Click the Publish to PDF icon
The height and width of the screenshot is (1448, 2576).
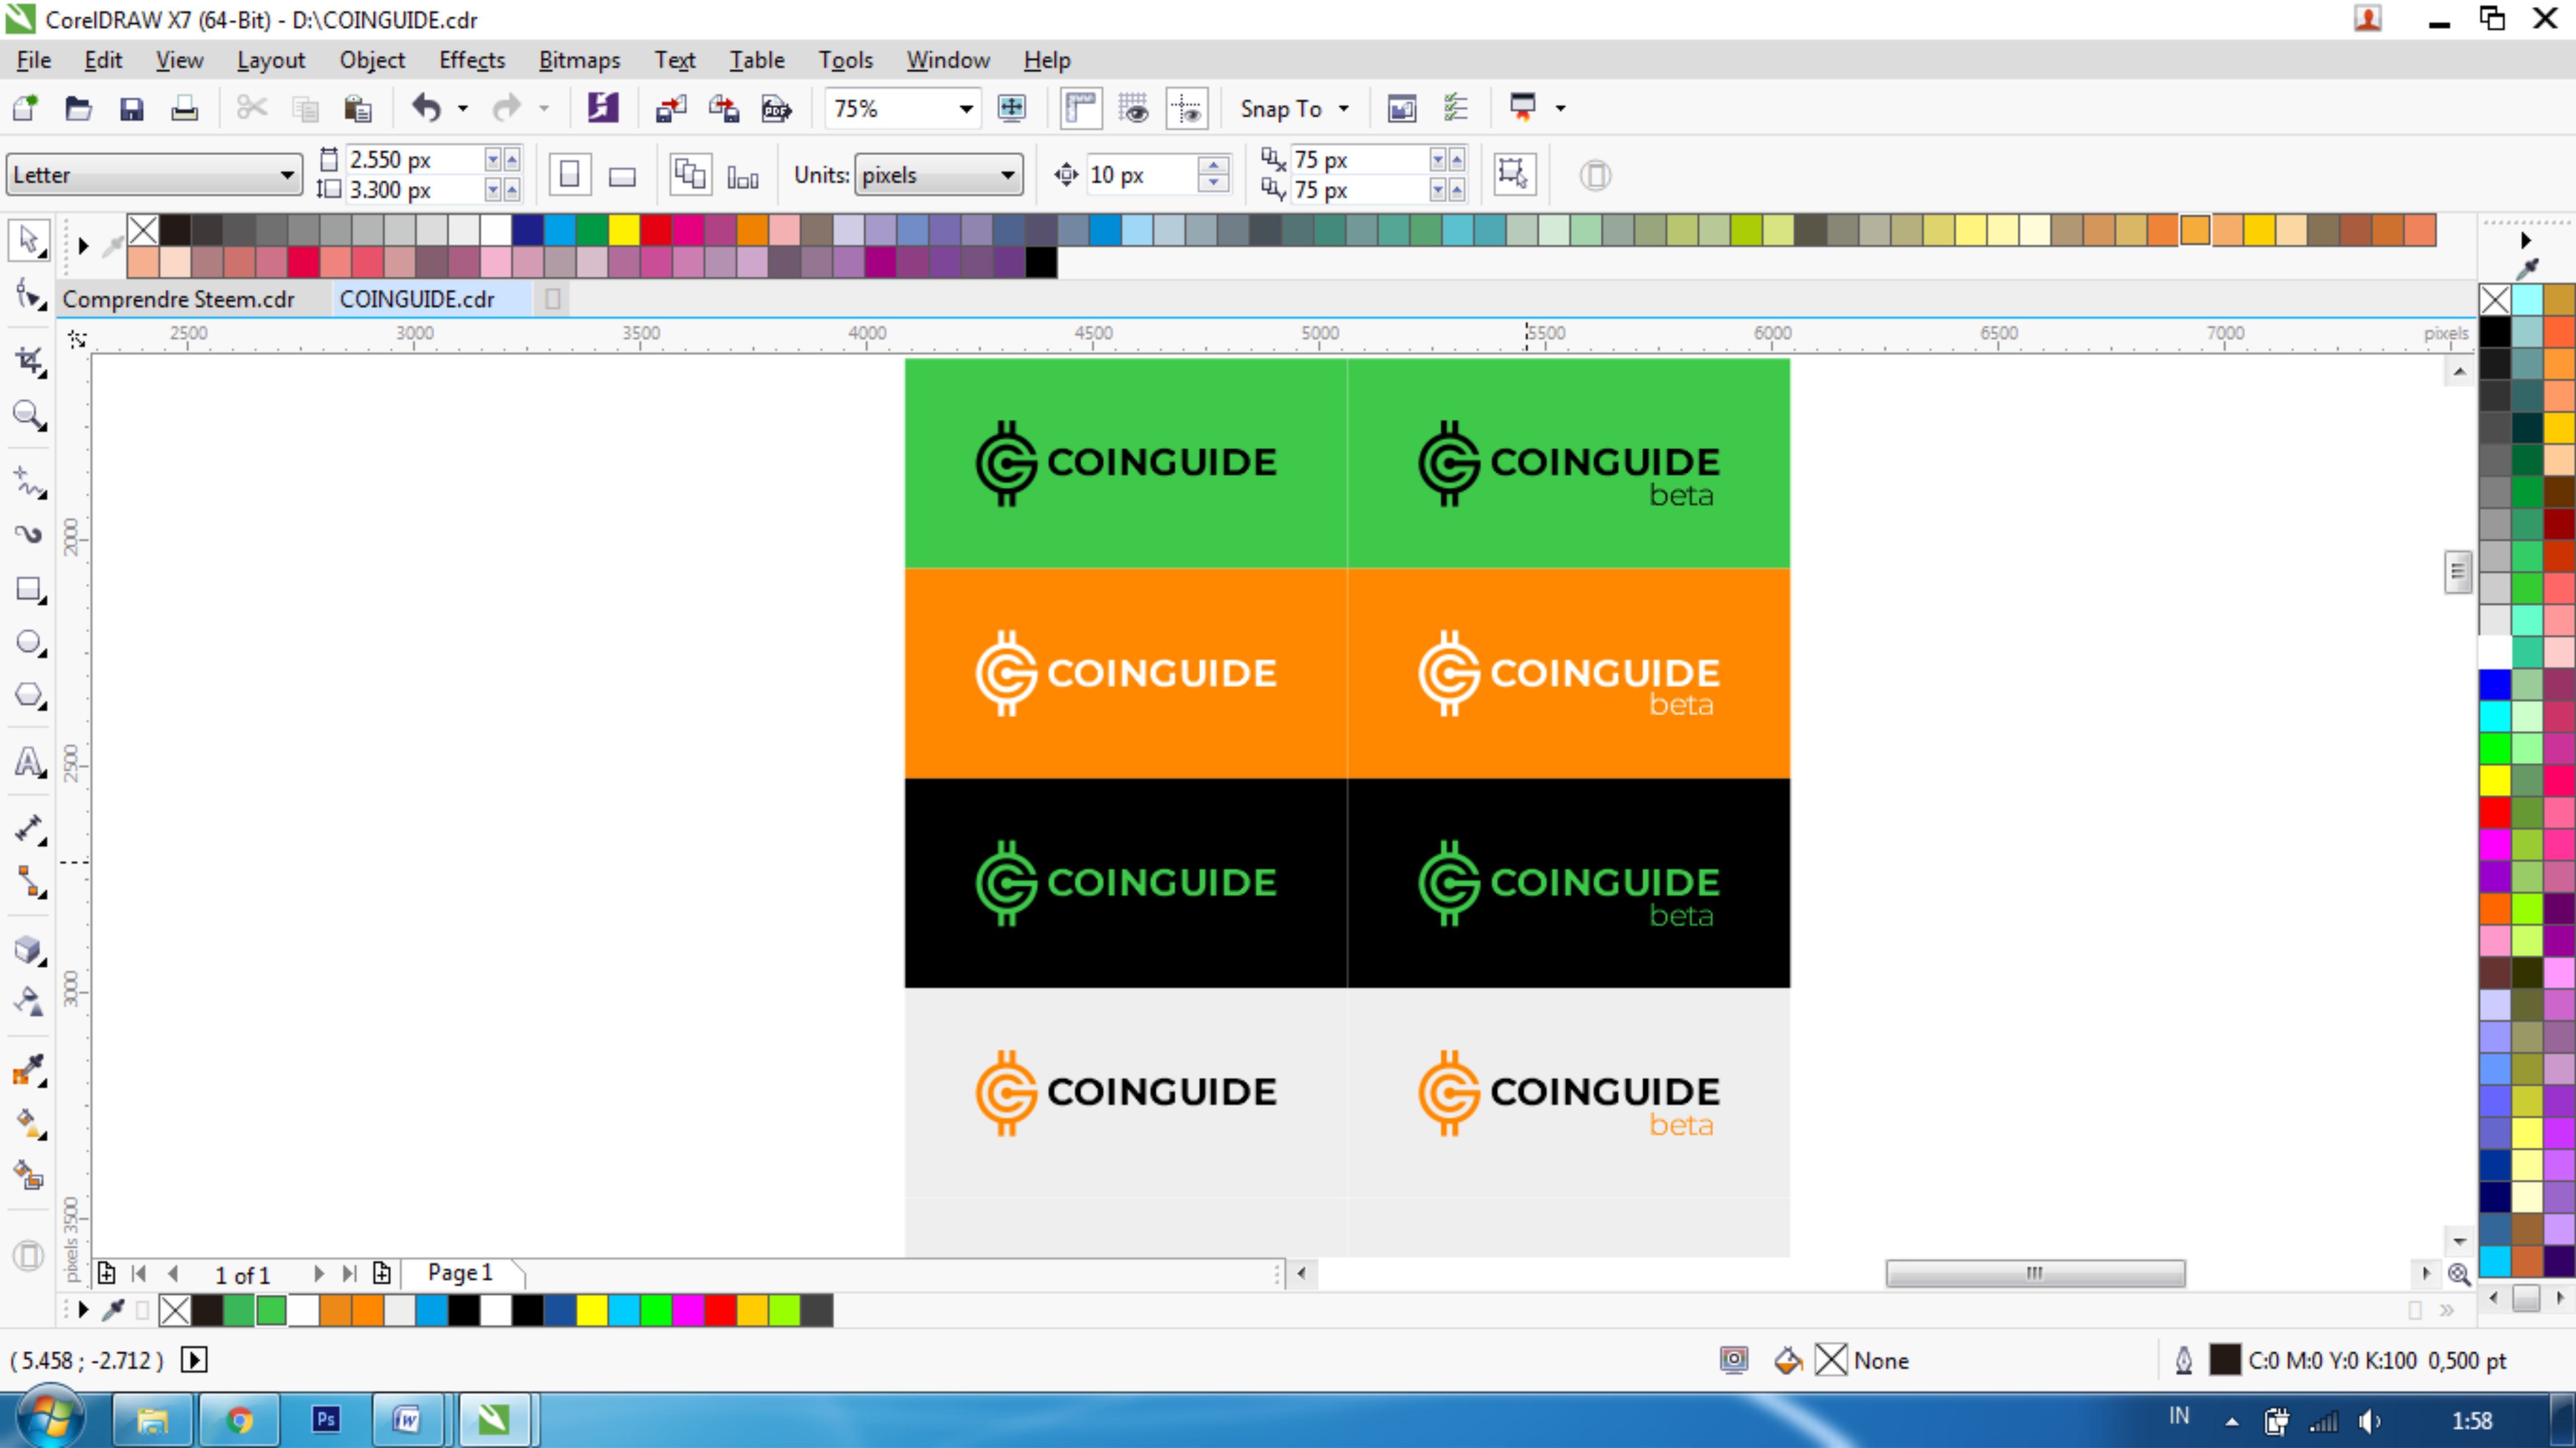click(776, 108)
